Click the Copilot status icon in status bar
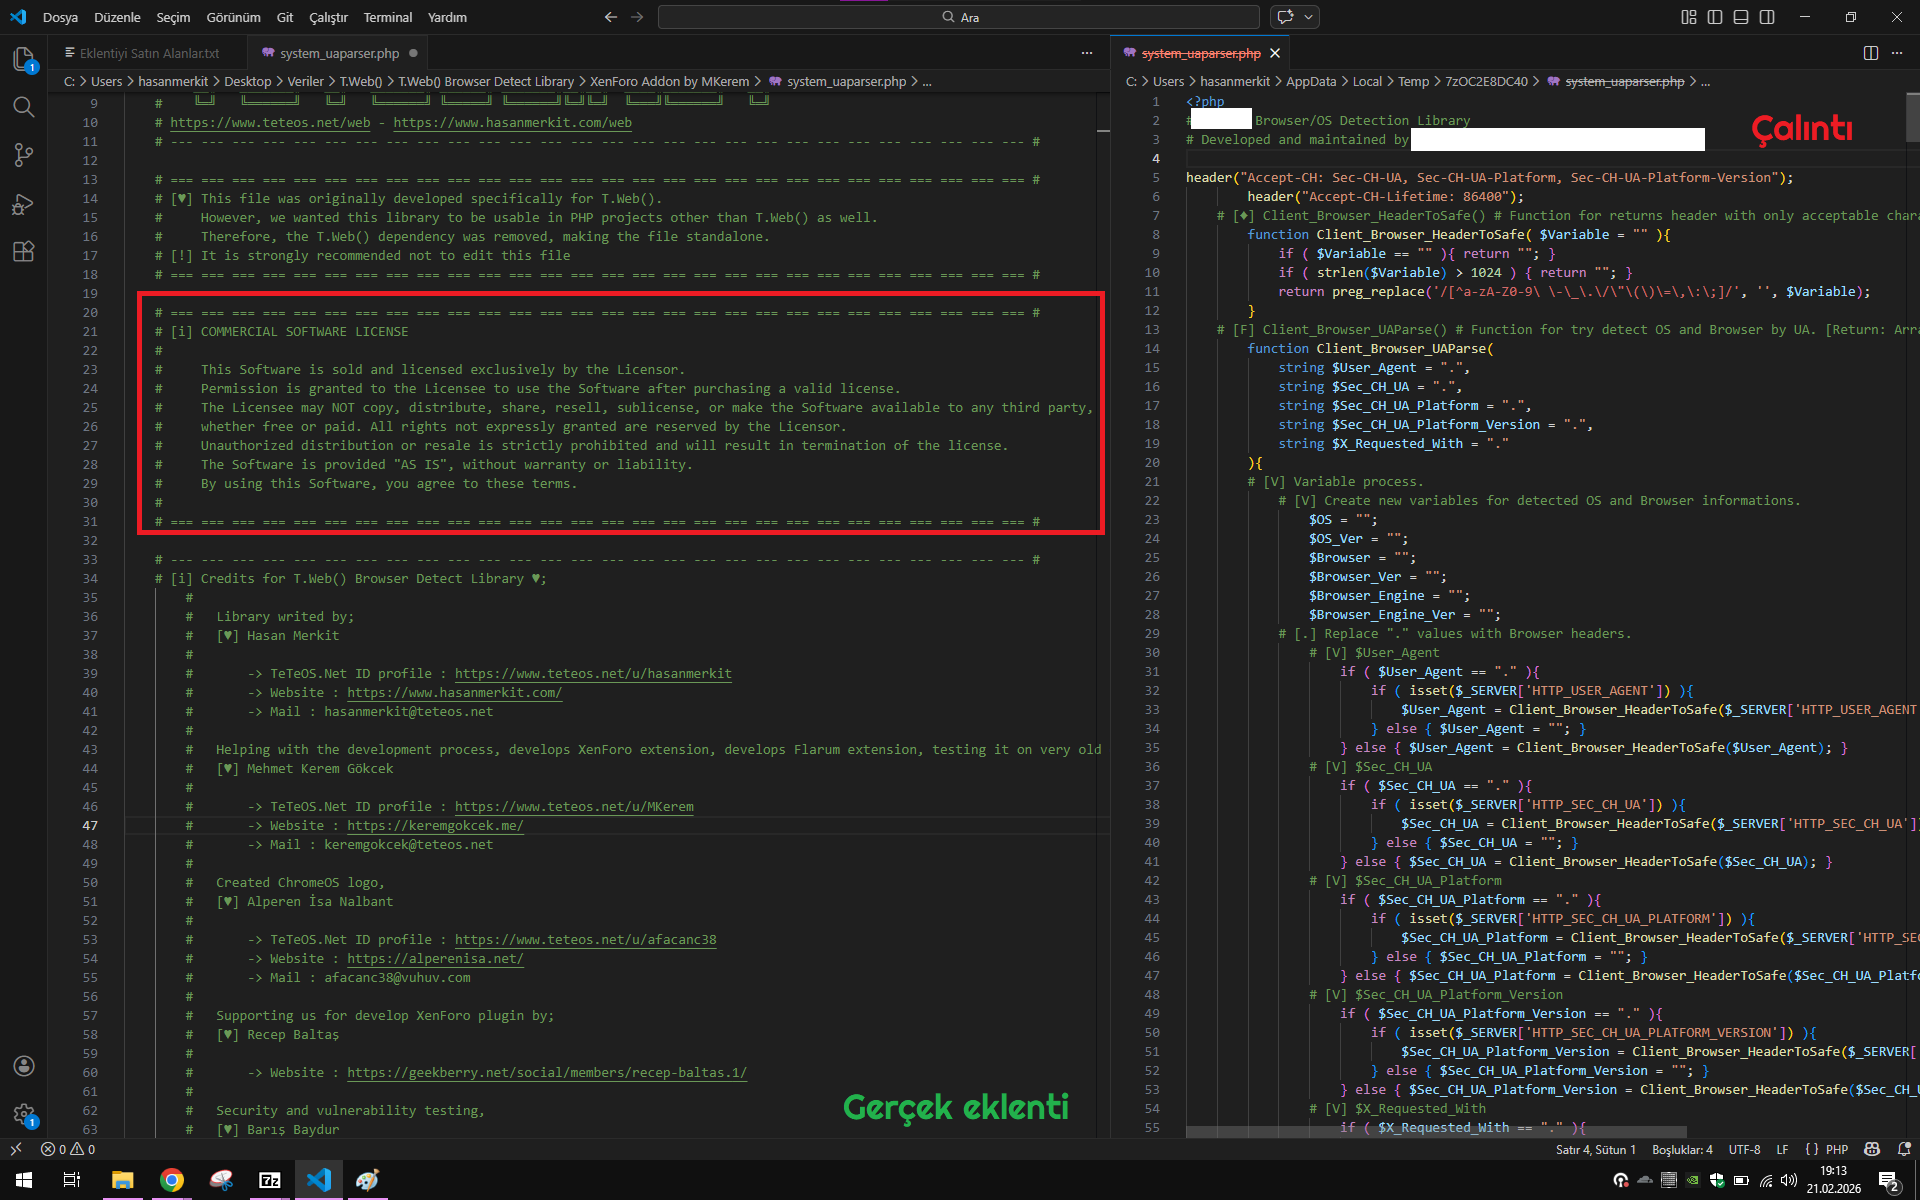1920x1200 pixels. pyautogui.click(x=1872, y=1150)
